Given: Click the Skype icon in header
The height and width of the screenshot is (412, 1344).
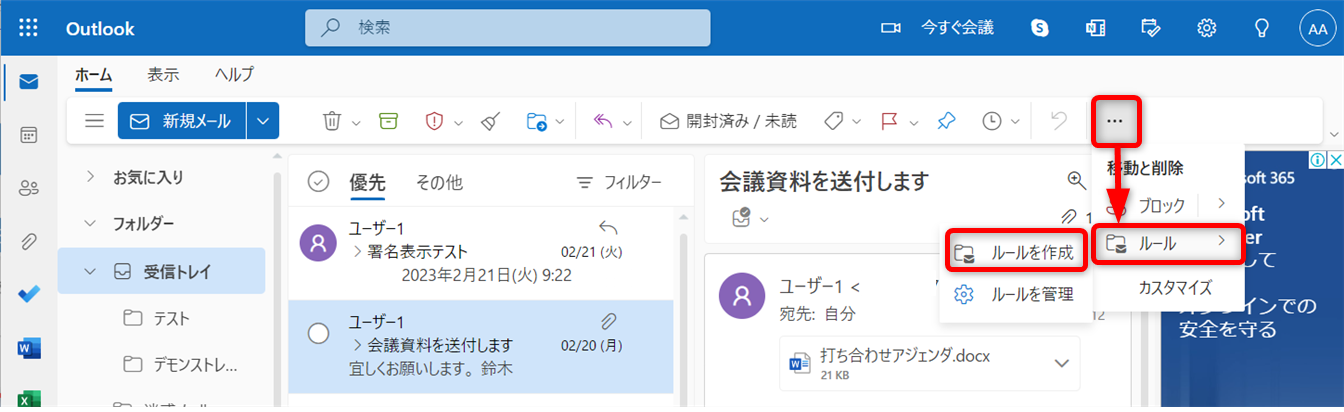Looking at the screenshot, I should tap(1040, 28).
